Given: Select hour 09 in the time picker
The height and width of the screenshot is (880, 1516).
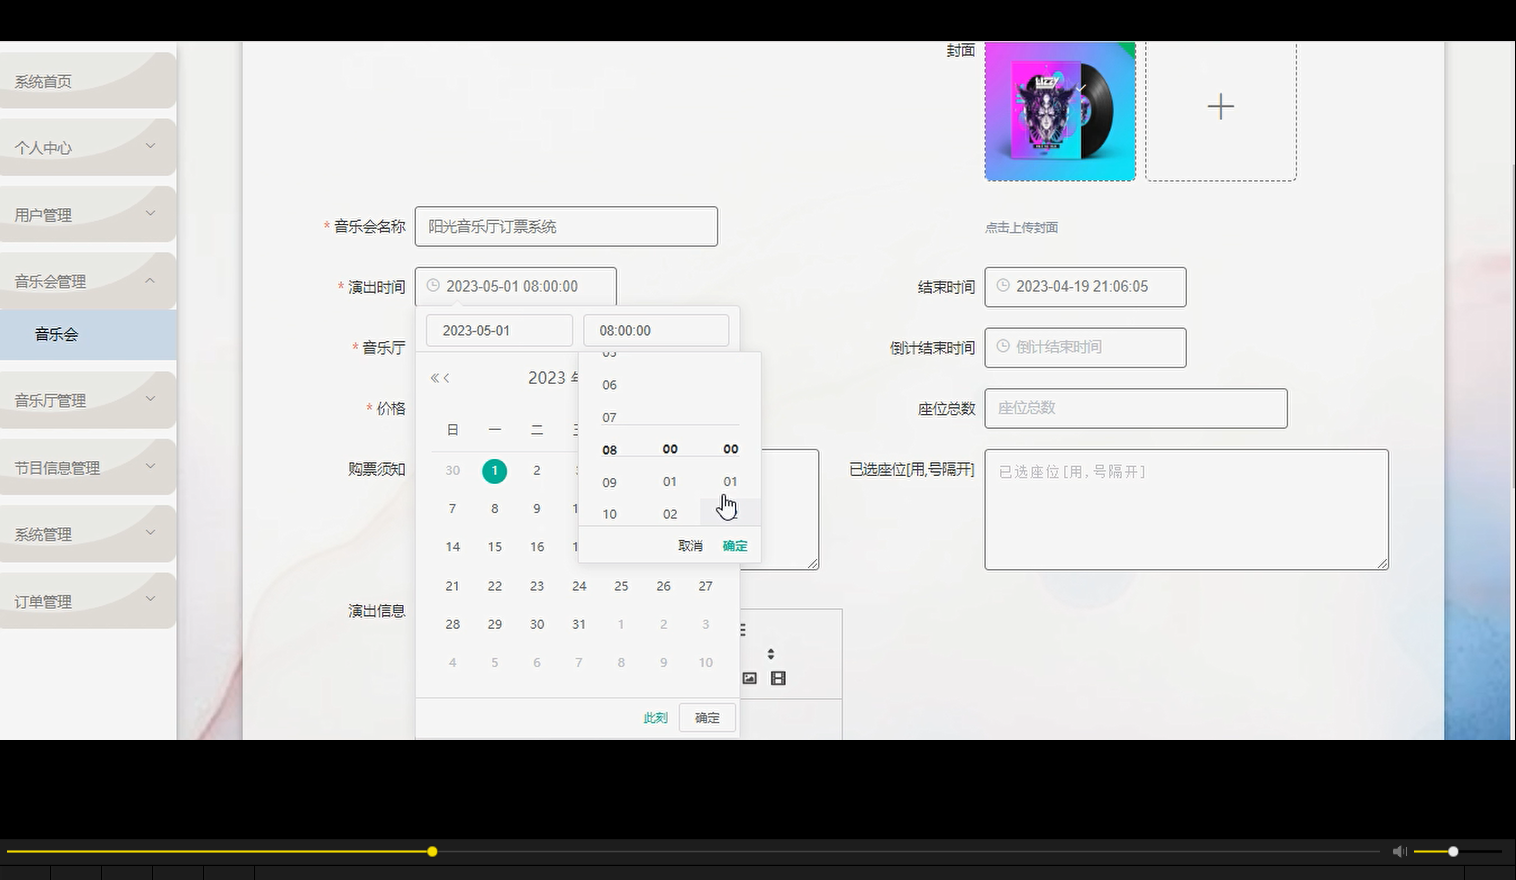Looking at the screenshot, I should [609, 481].
